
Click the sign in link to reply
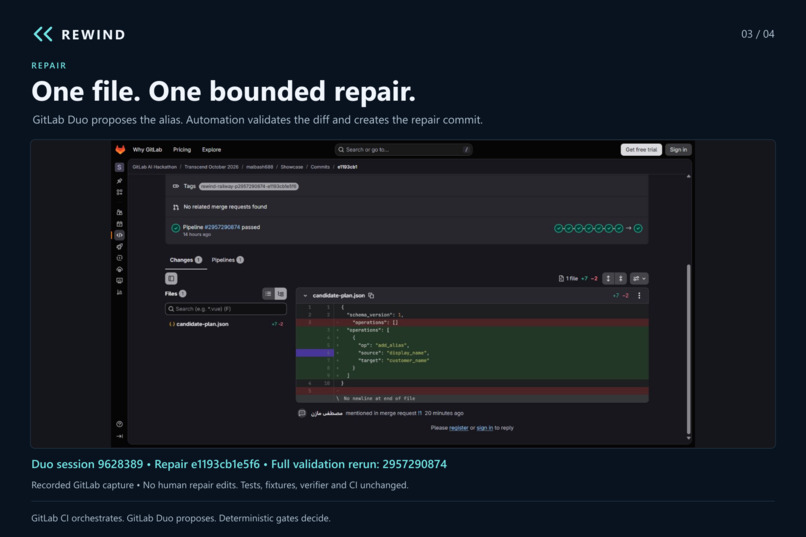(485, 428)
